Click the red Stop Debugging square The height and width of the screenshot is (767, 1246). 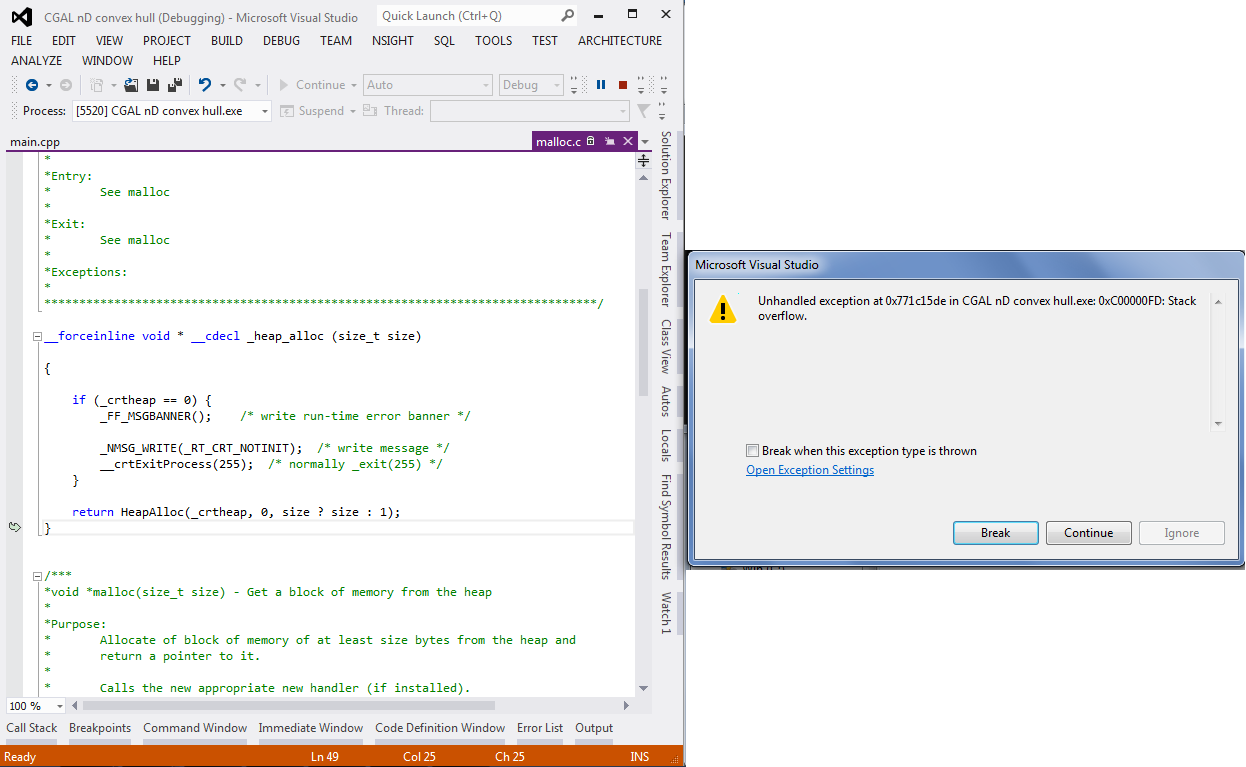(623, 85)
